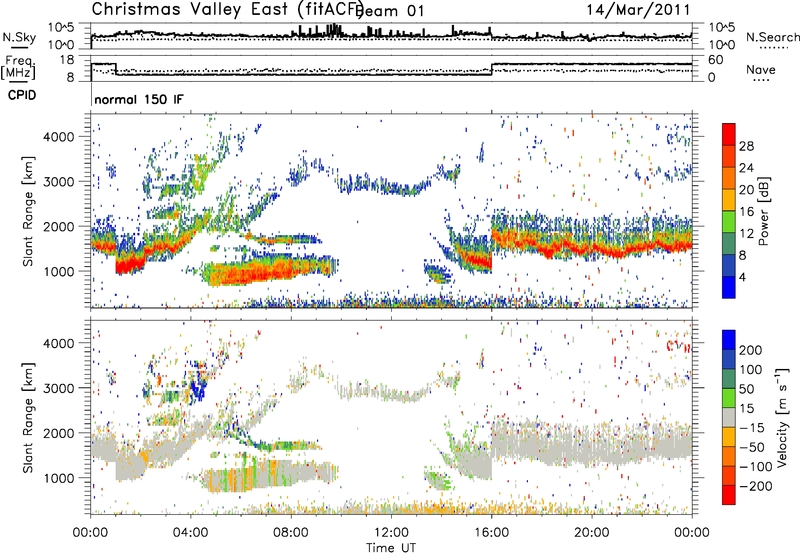Click the "2000" tick on the power panel
Viewport: 800px width, 554px height.
(58, 226)
